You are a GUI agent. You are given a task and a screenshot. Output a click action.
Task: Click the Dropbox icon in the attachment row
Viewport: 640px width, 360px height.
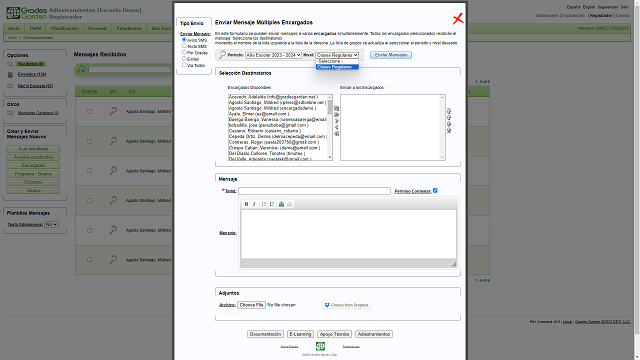(x=327, y=305)
